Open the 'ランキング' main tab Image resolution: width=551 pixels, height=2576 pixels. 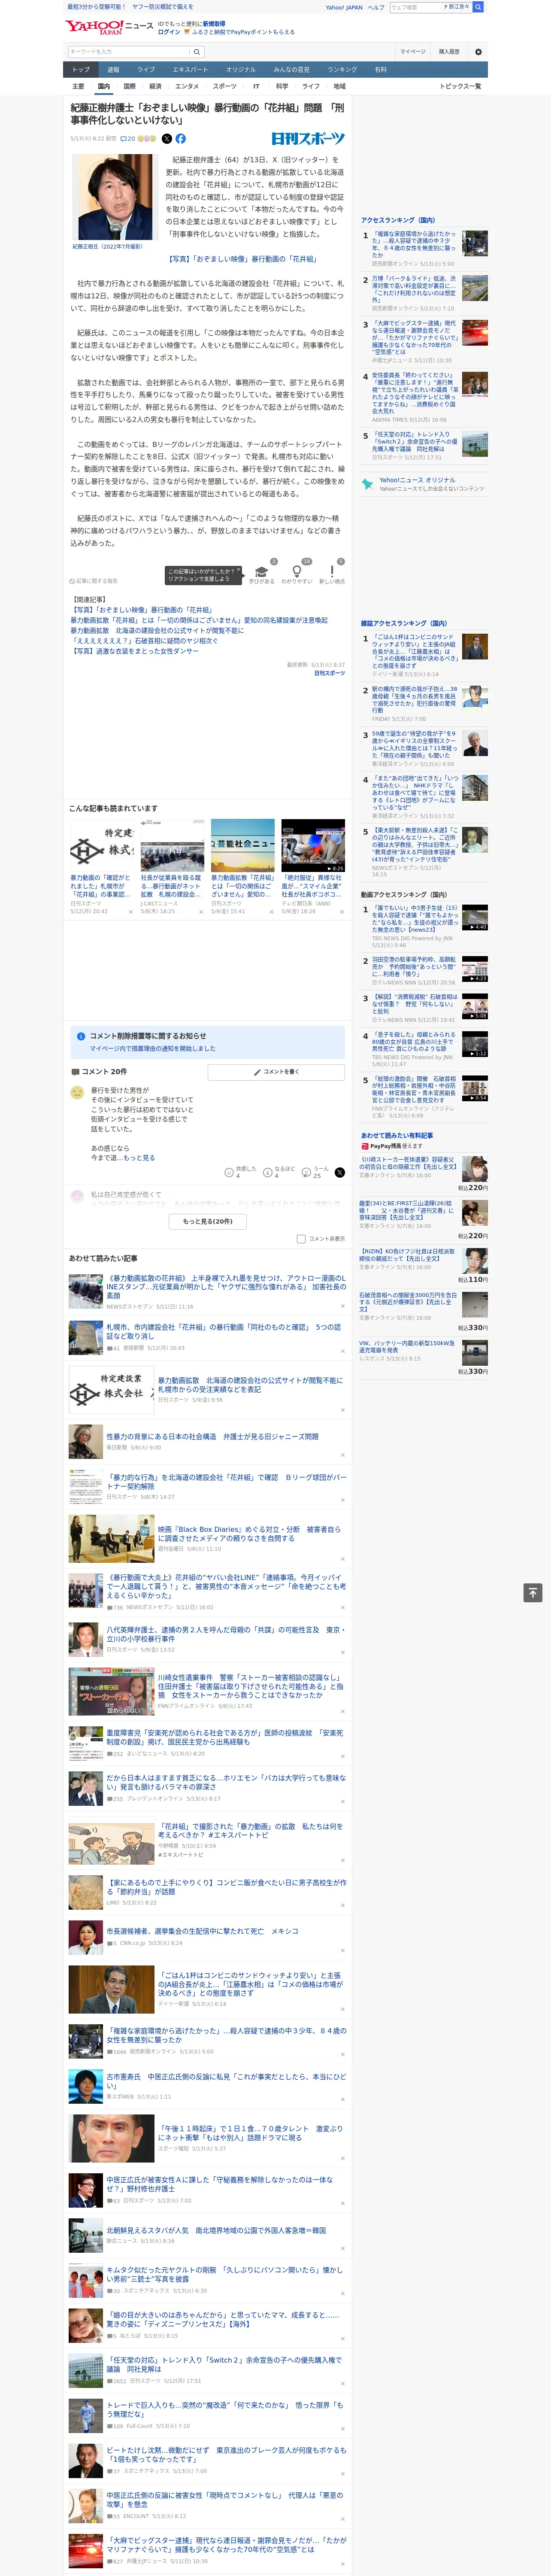(x=342, y=70)
